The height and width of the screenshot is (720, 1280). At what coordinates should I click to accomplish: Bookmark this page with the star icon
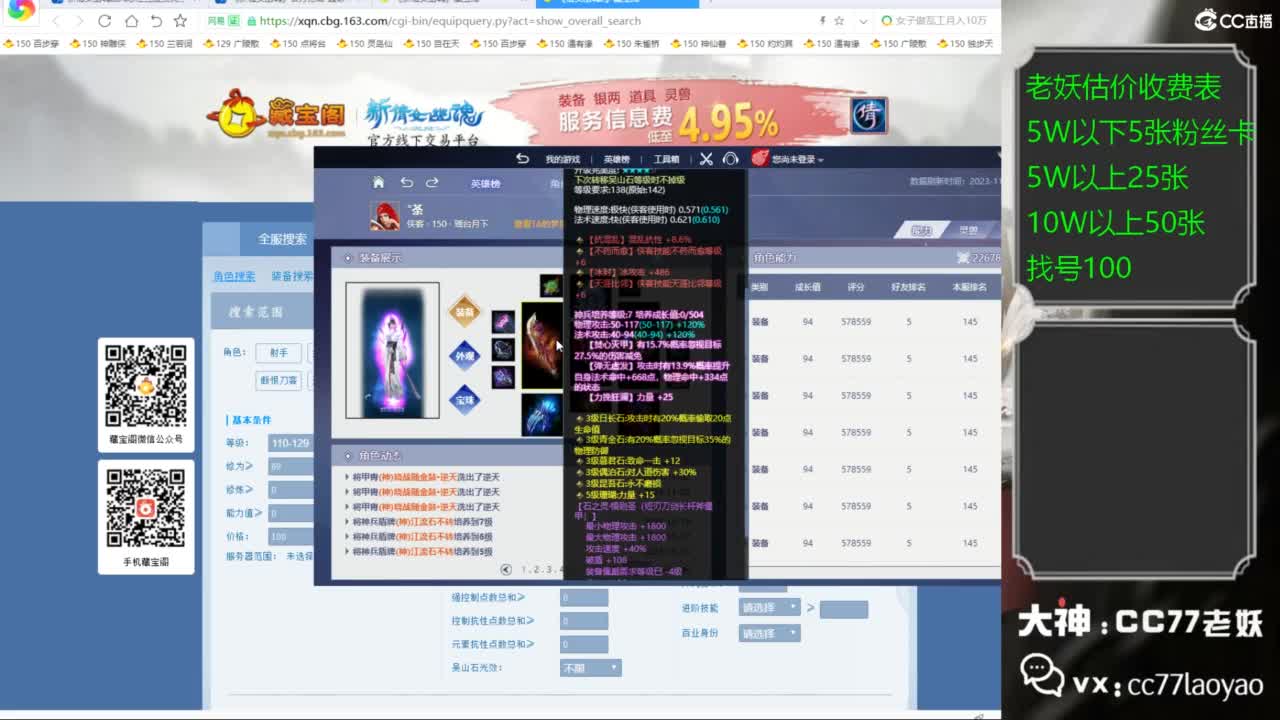(180, 21)
